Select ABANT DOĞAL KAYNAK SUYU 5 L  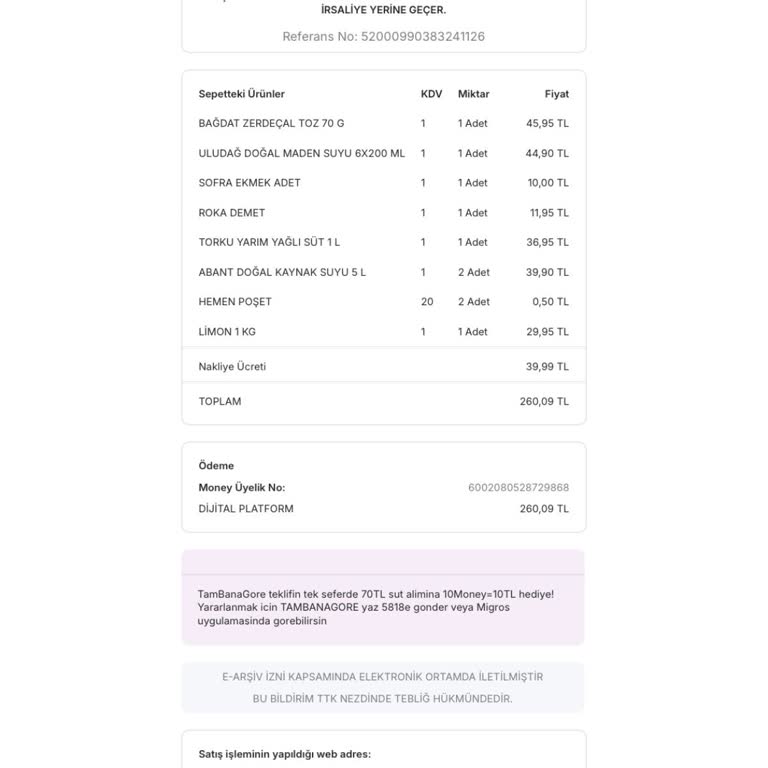click(x=282, y=272)
